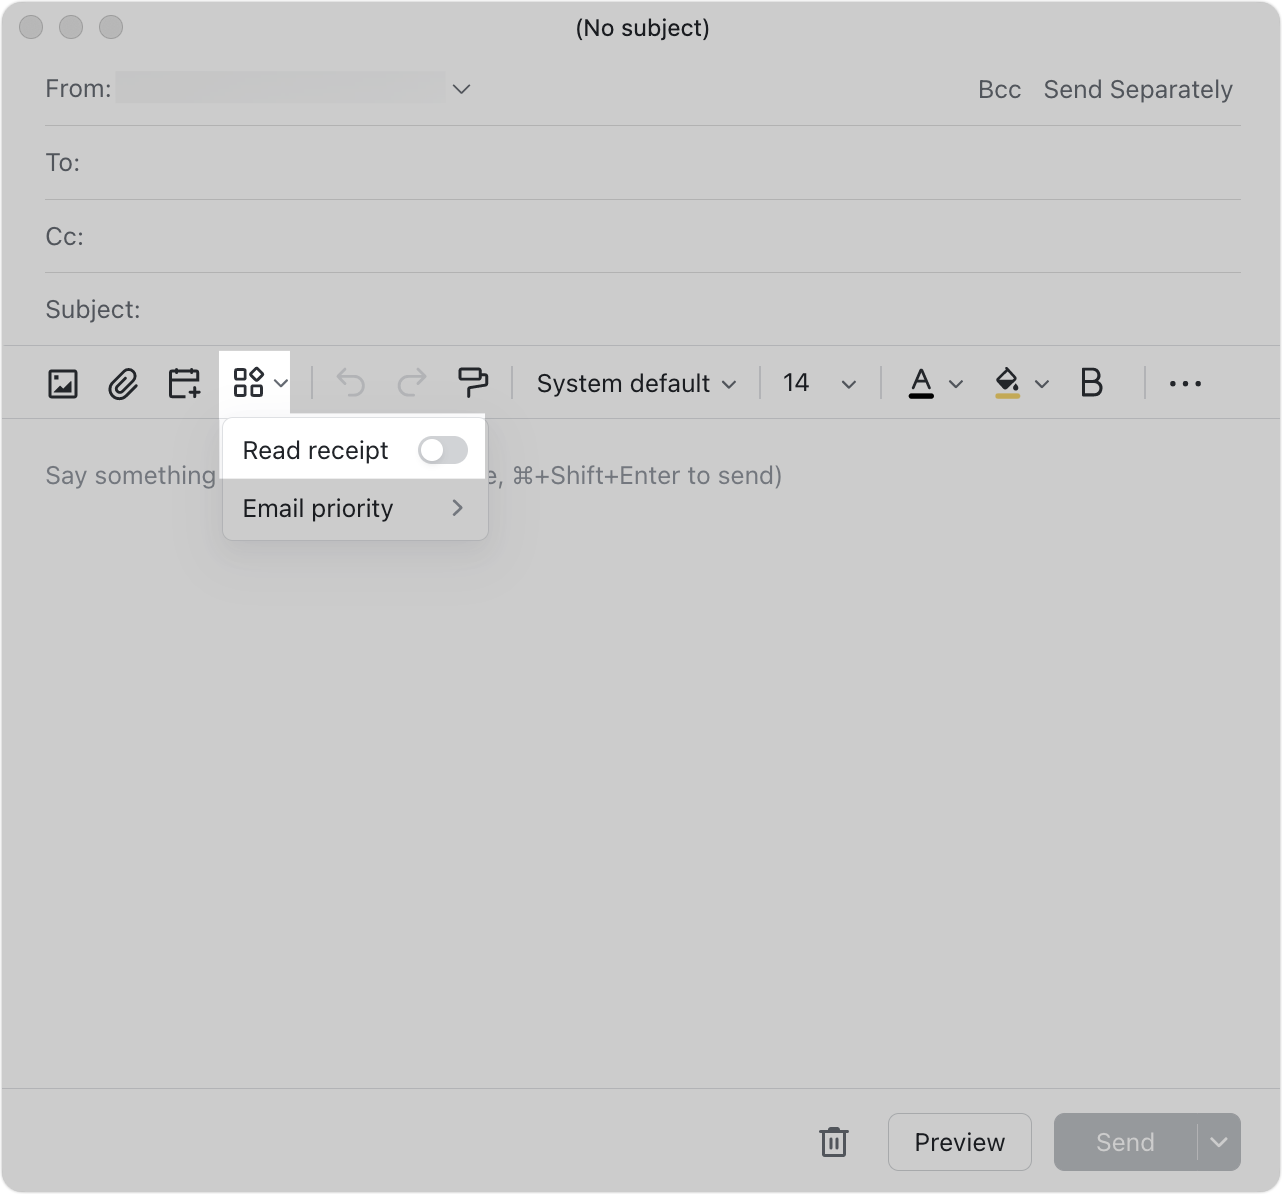The height and width of the screenshot is (1194, 1282).
Task: Open the System default font dropdown
Action: tap(636, 384)
